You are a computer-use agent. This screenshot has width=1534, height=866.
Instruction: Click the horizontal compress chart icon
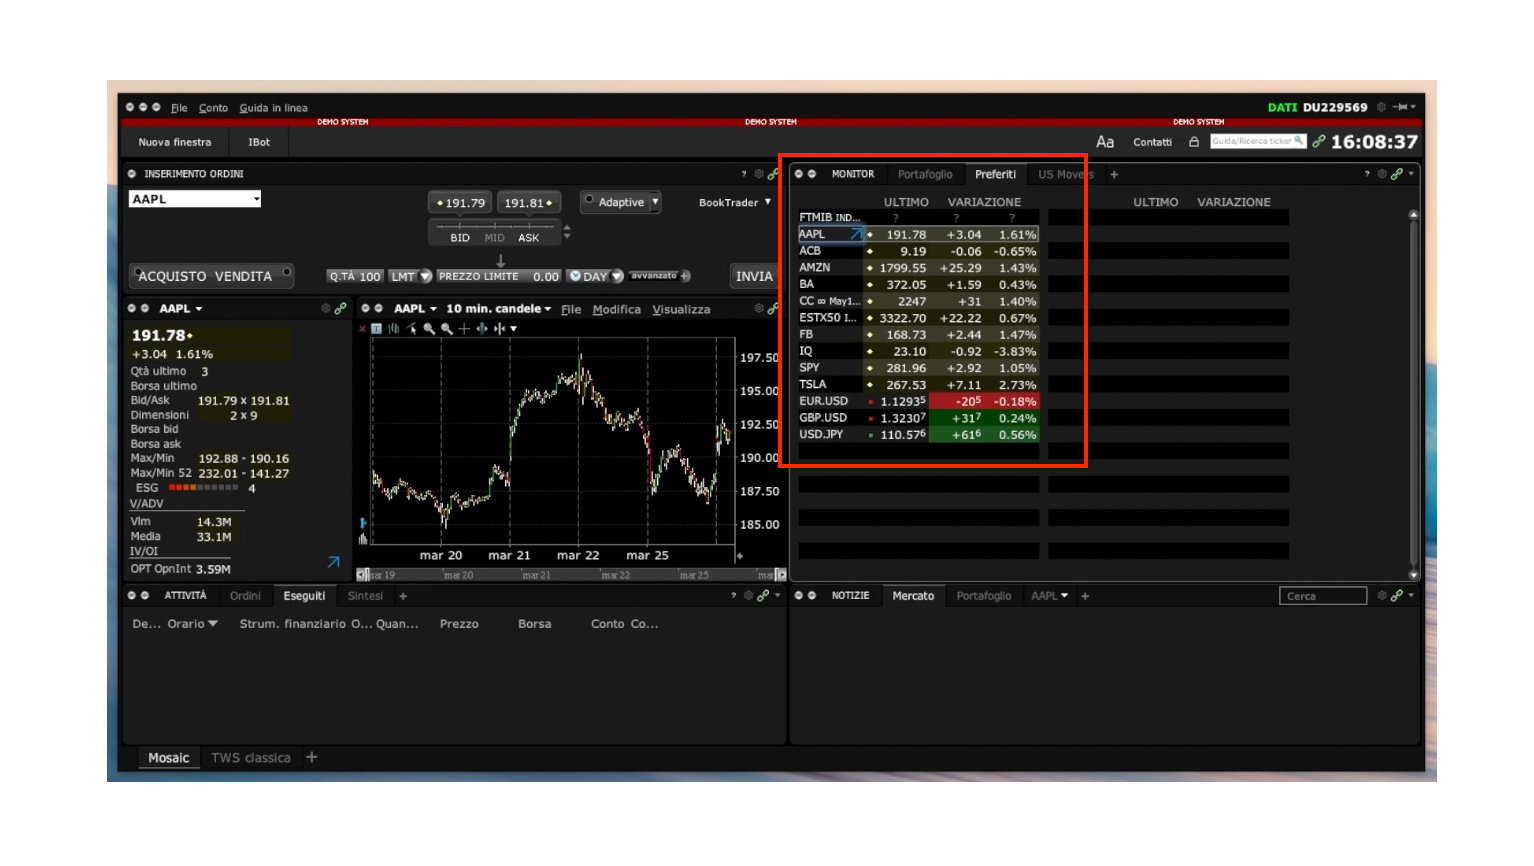tap(499, 329)
